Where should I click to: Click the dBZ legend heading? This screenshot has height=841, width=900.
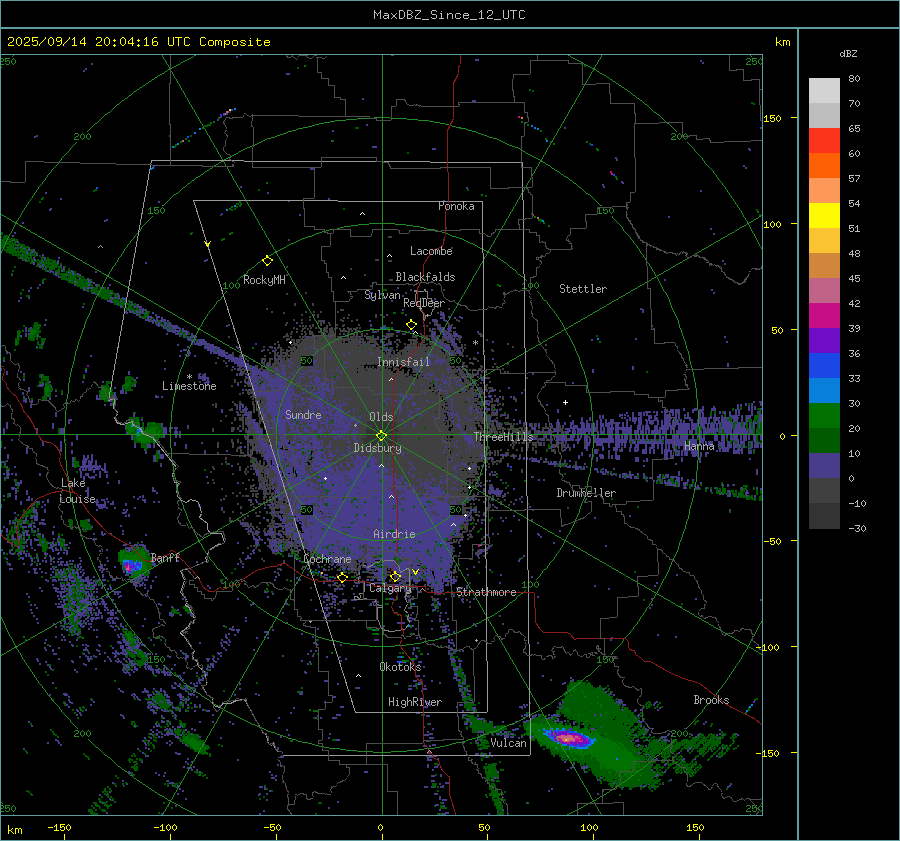[x=848, y=54]
